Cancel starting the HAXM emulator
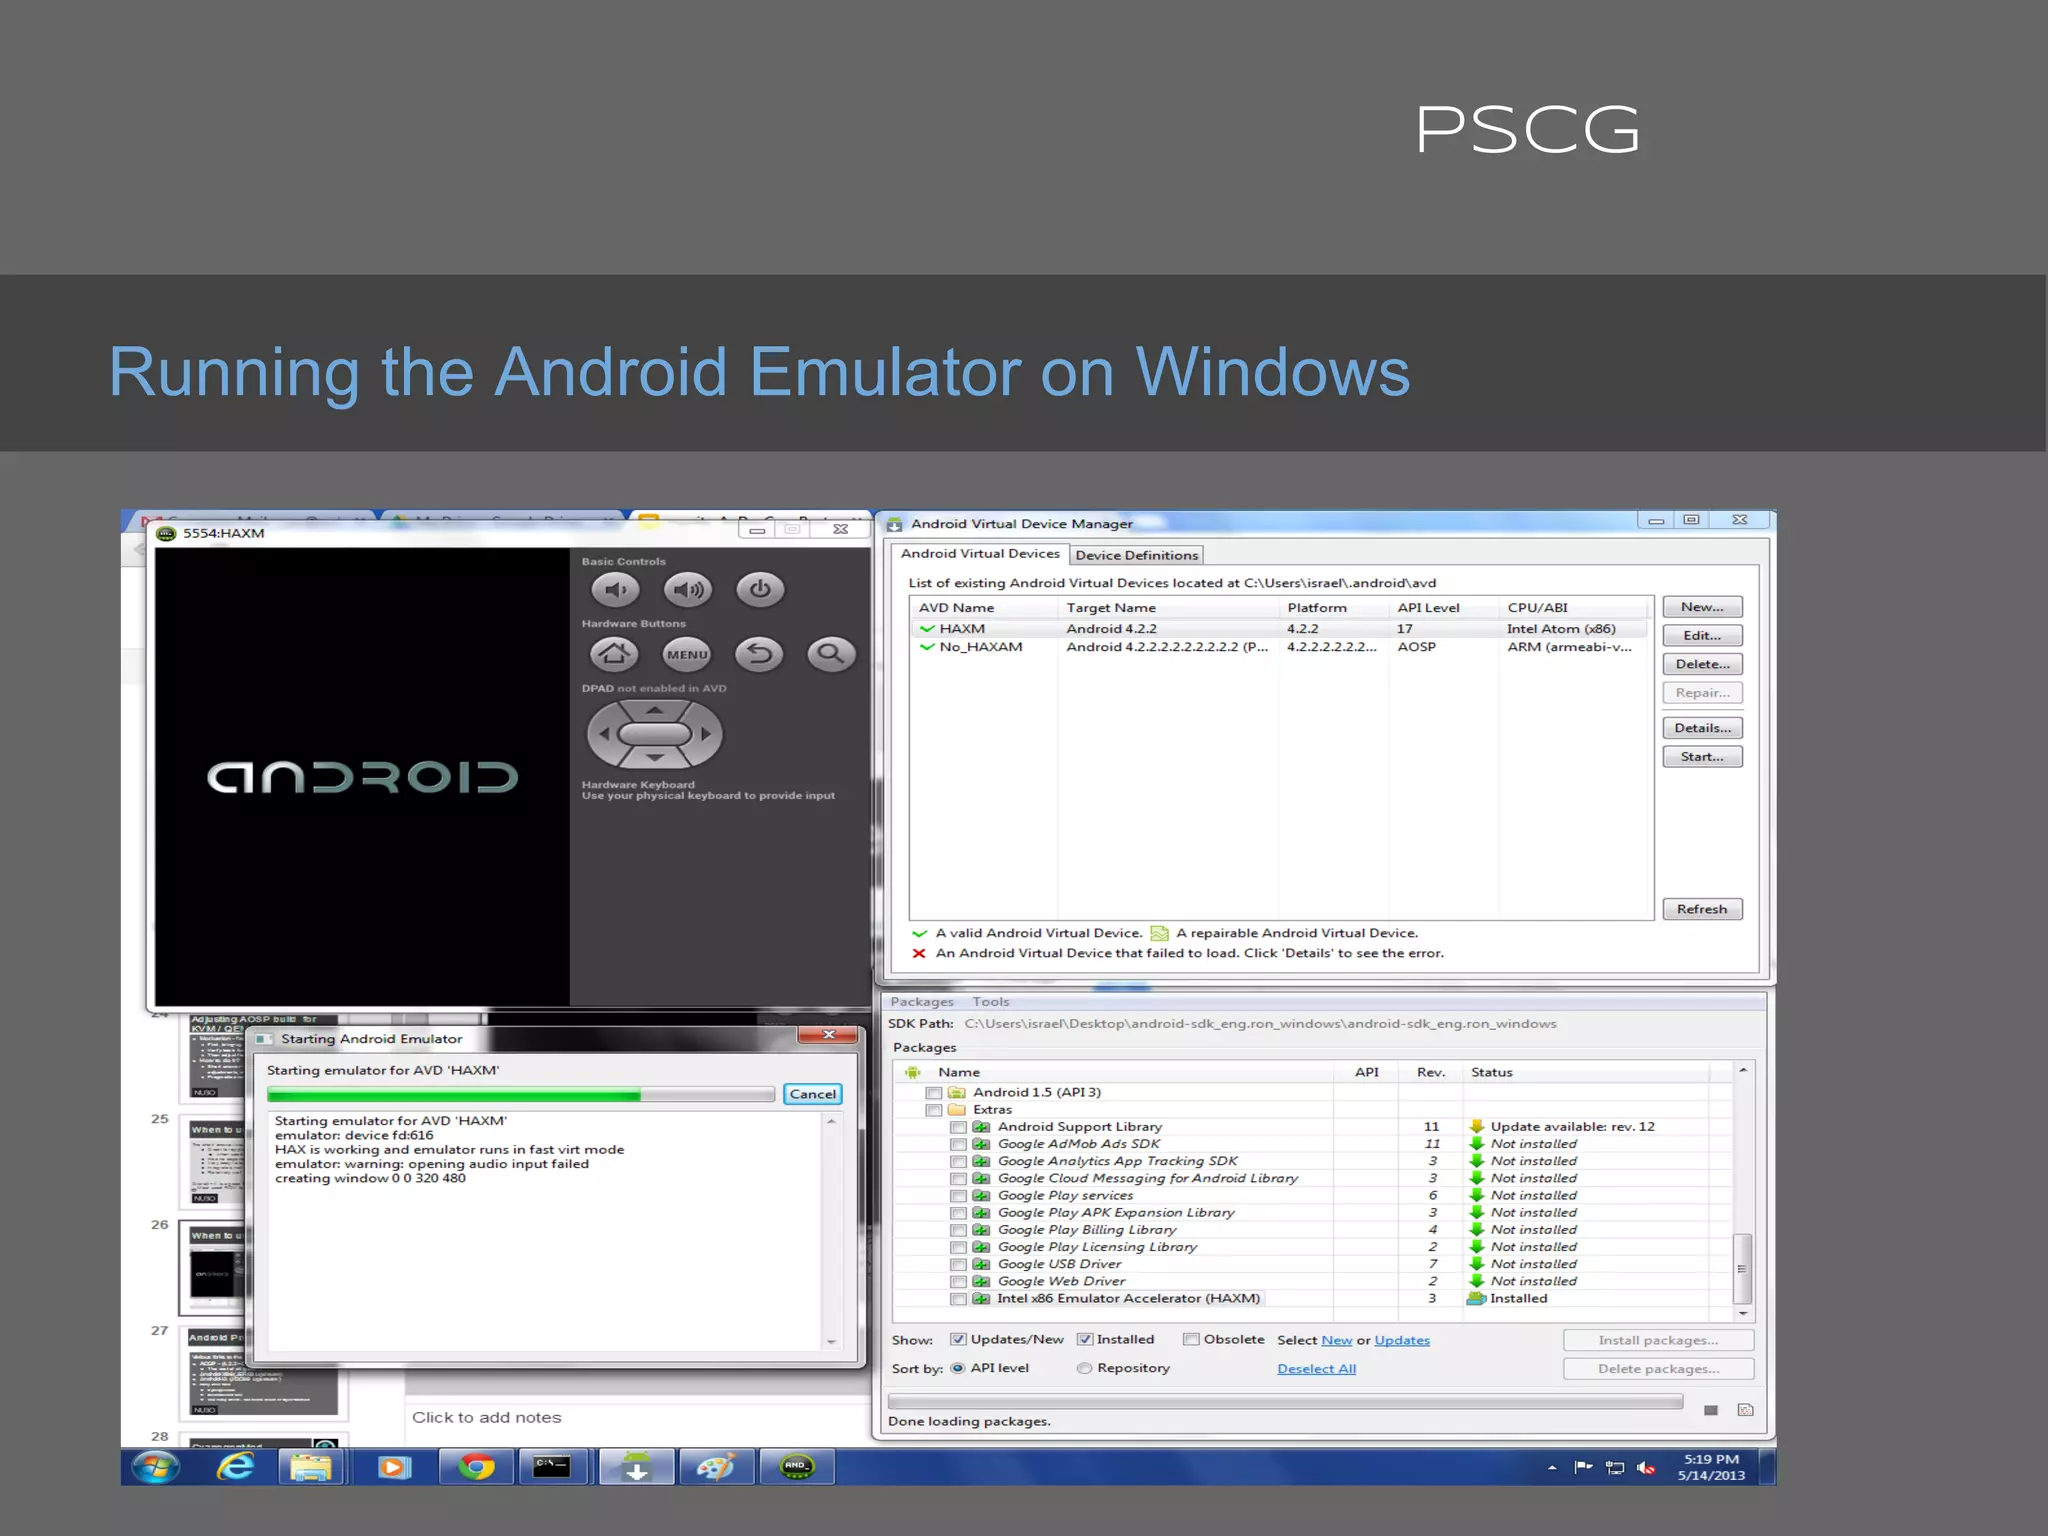Screen dimensions: 2048x1536 coord(812,1094)
